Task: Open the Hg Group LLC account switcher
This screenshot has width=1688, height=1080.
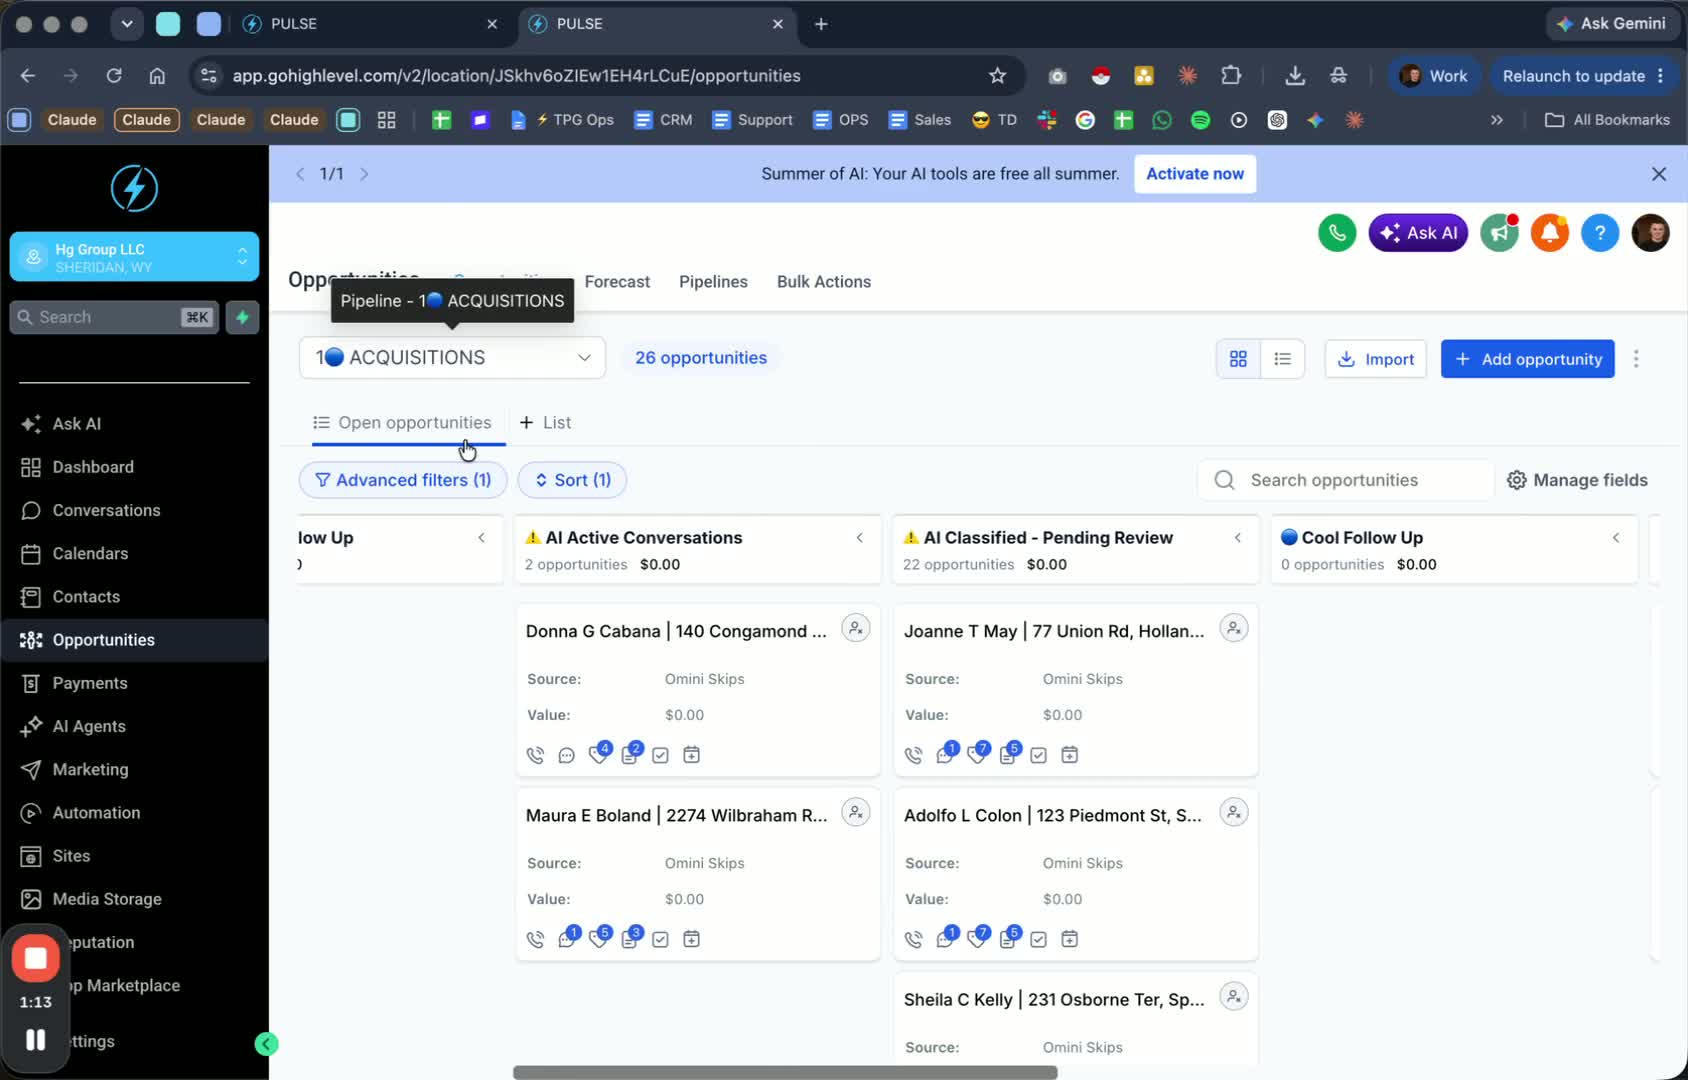Action: 134,257
